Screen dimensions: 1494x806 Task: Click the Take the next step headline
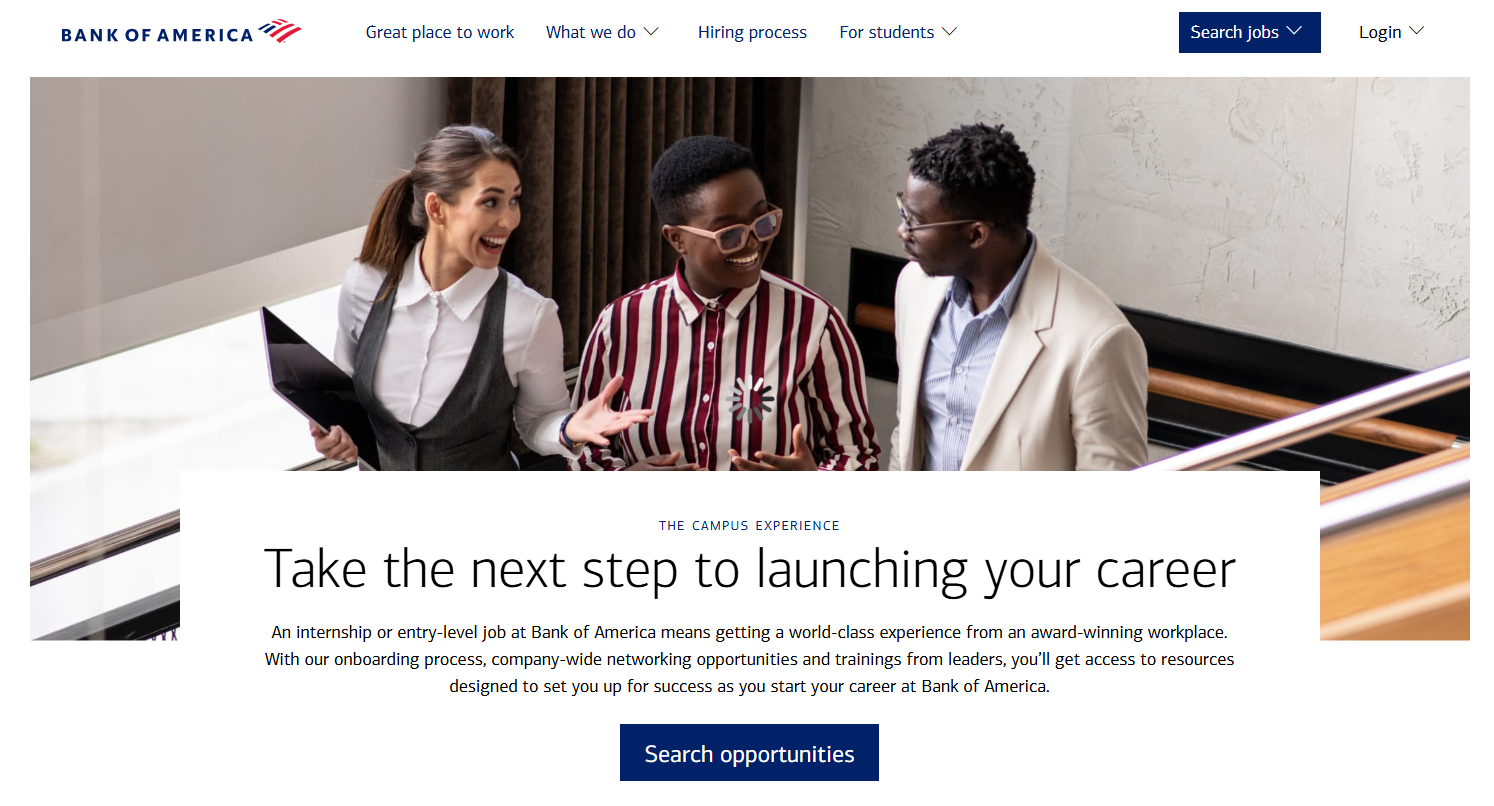pyautogui.click(x=749, y=570)
